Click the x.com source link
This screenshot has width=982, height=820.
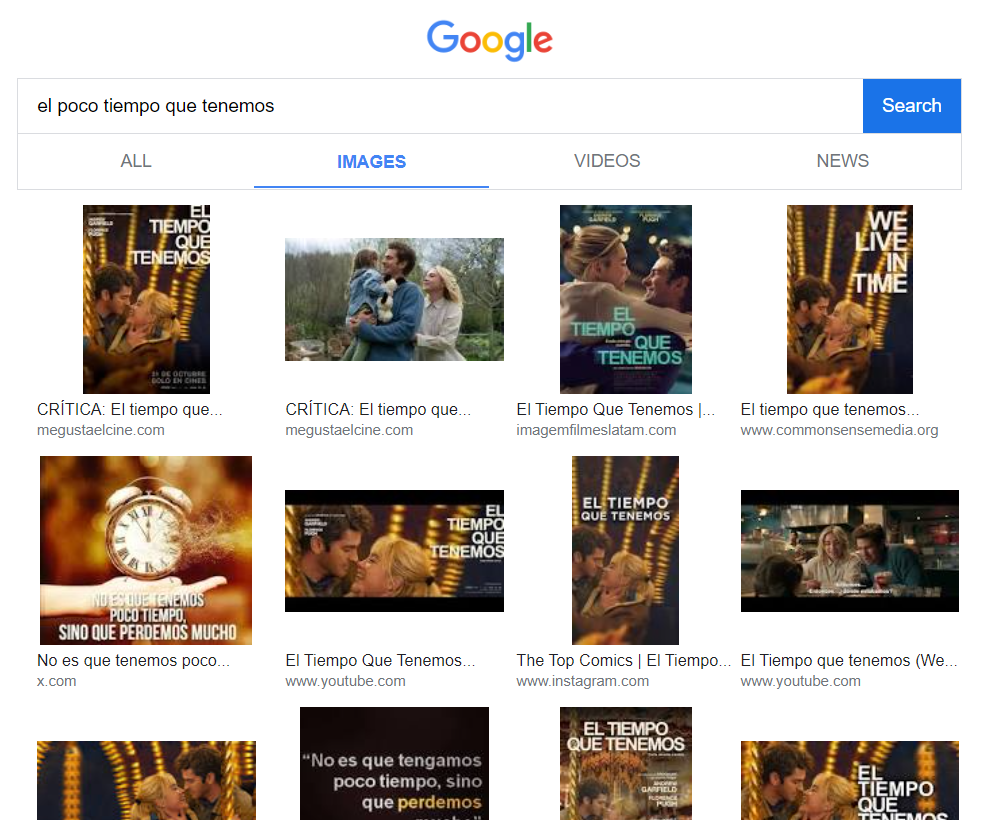click(57, 681)
